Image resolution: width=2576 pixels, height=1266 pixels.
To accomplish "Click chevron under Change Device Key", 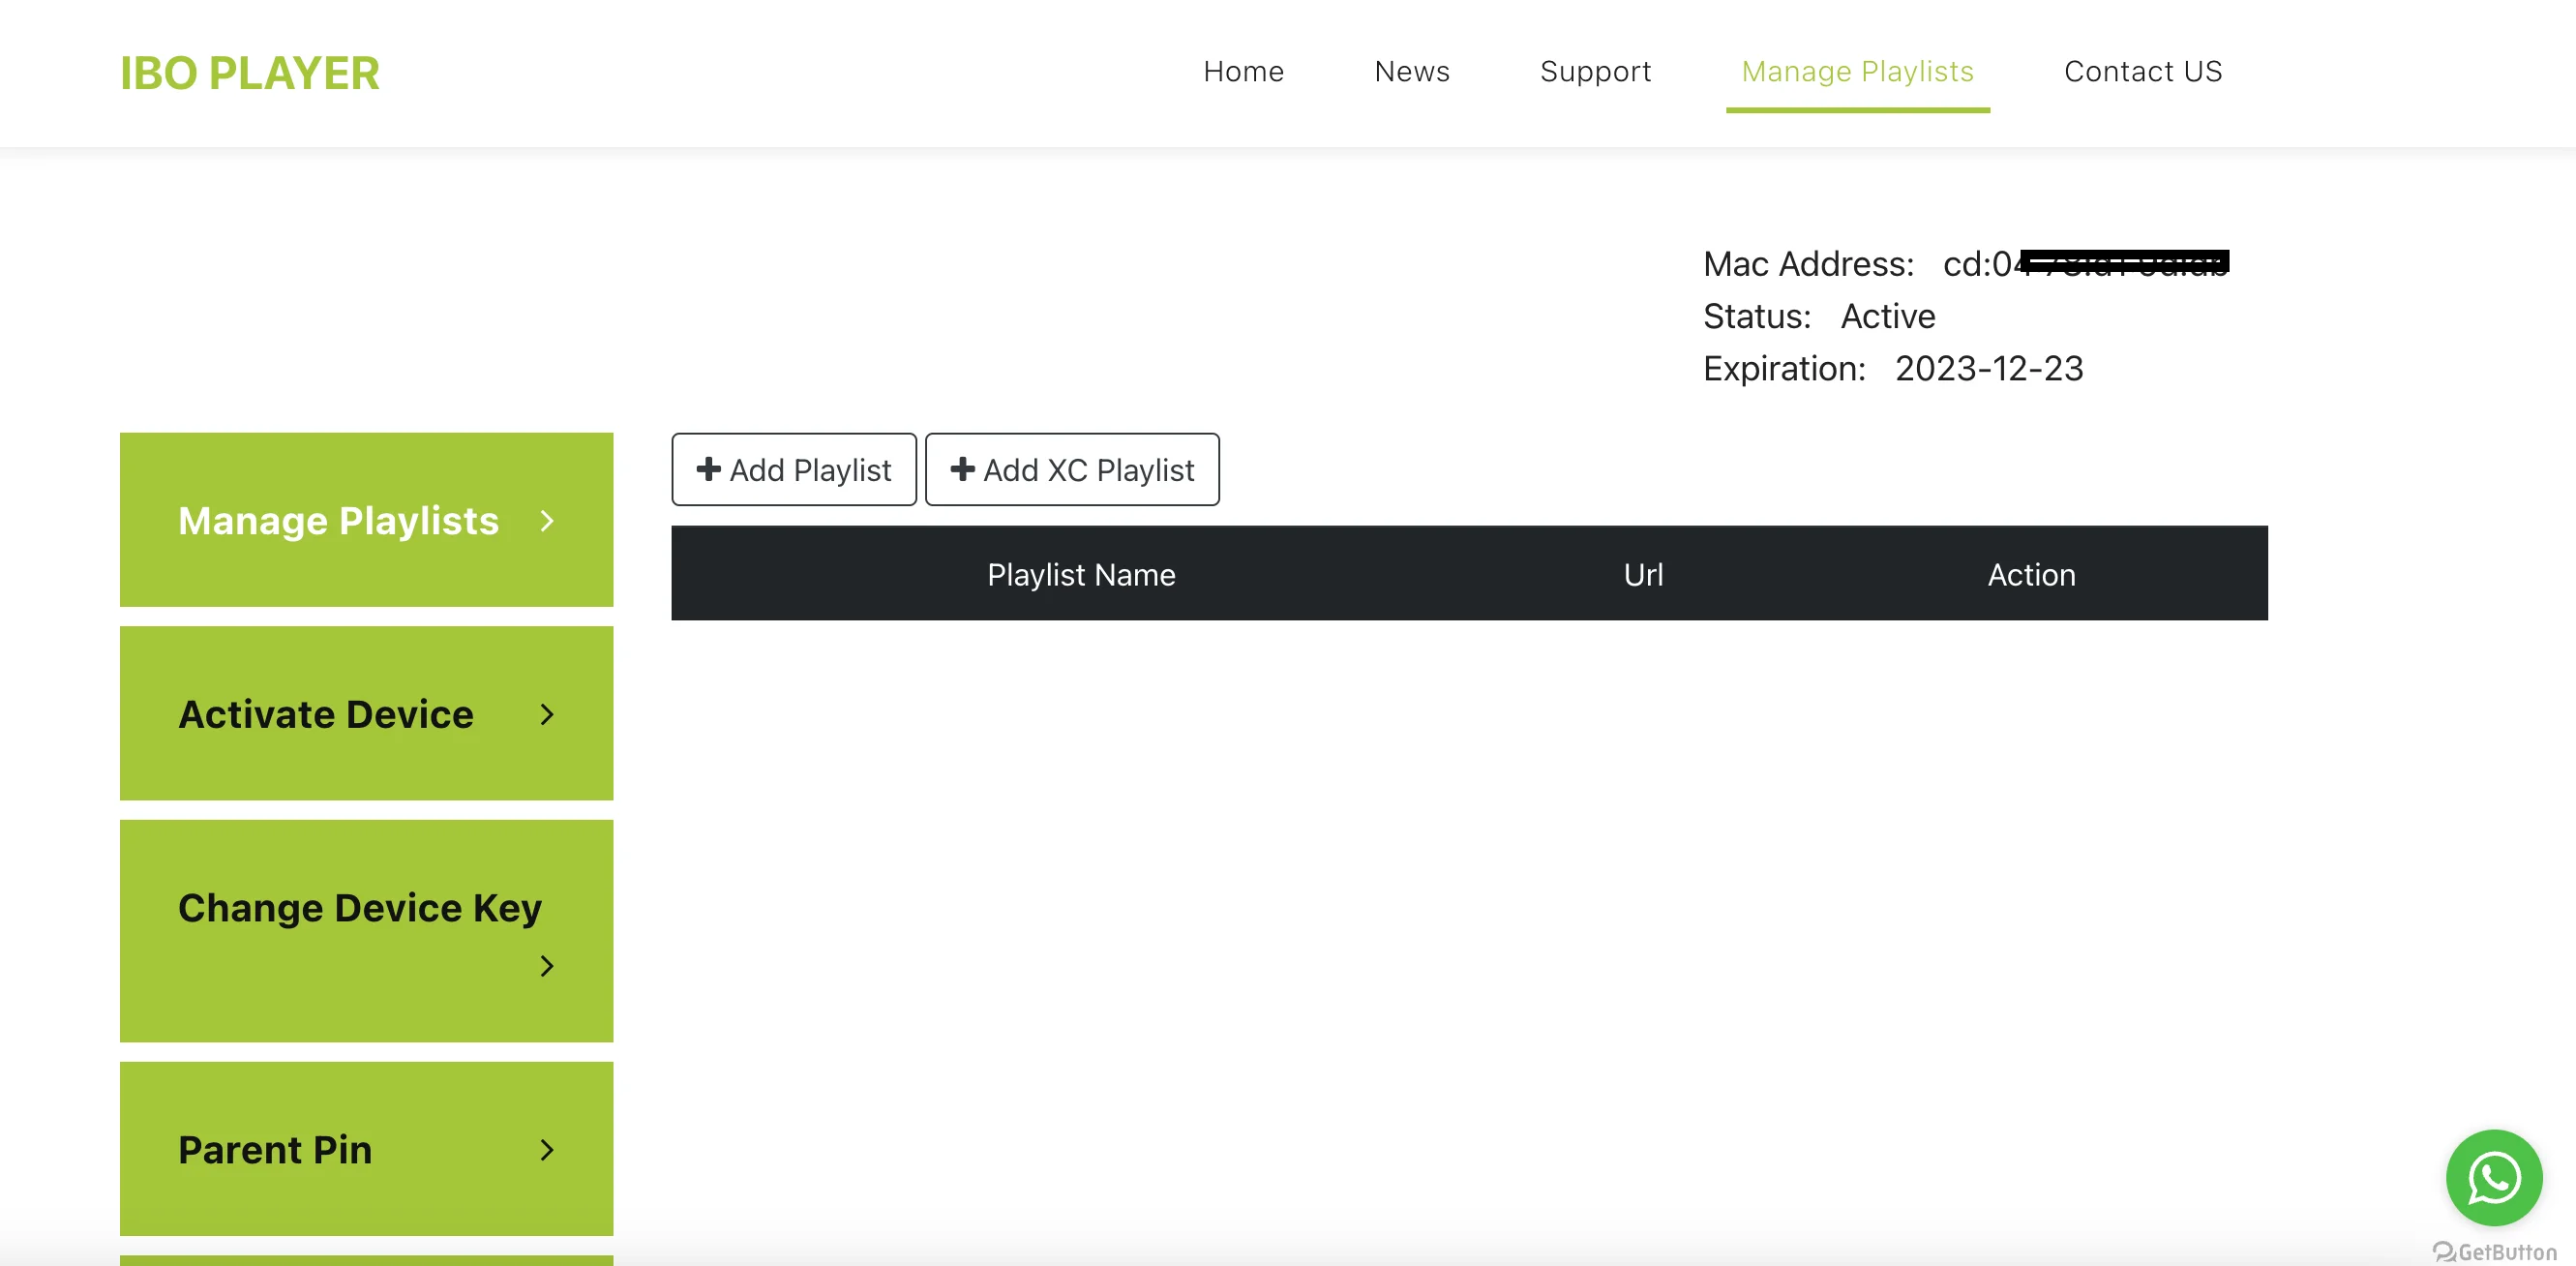I will pyautogui.click(x=546, y=966).
